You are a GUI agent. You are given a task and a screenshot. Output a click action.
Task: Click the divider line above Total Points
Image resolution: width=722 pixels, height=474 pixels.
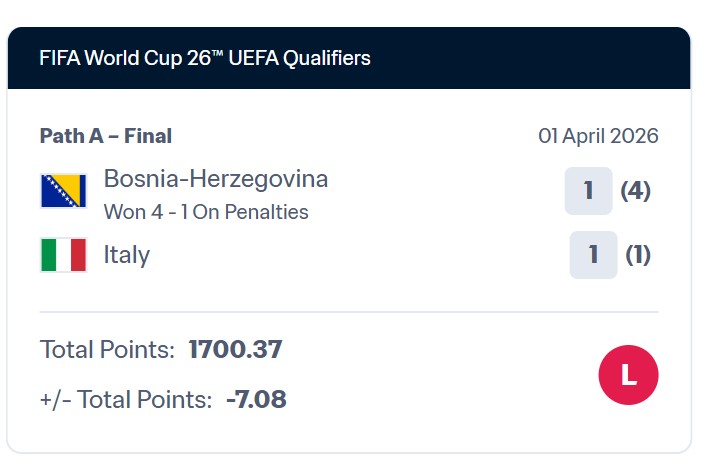tap(349, 312)
